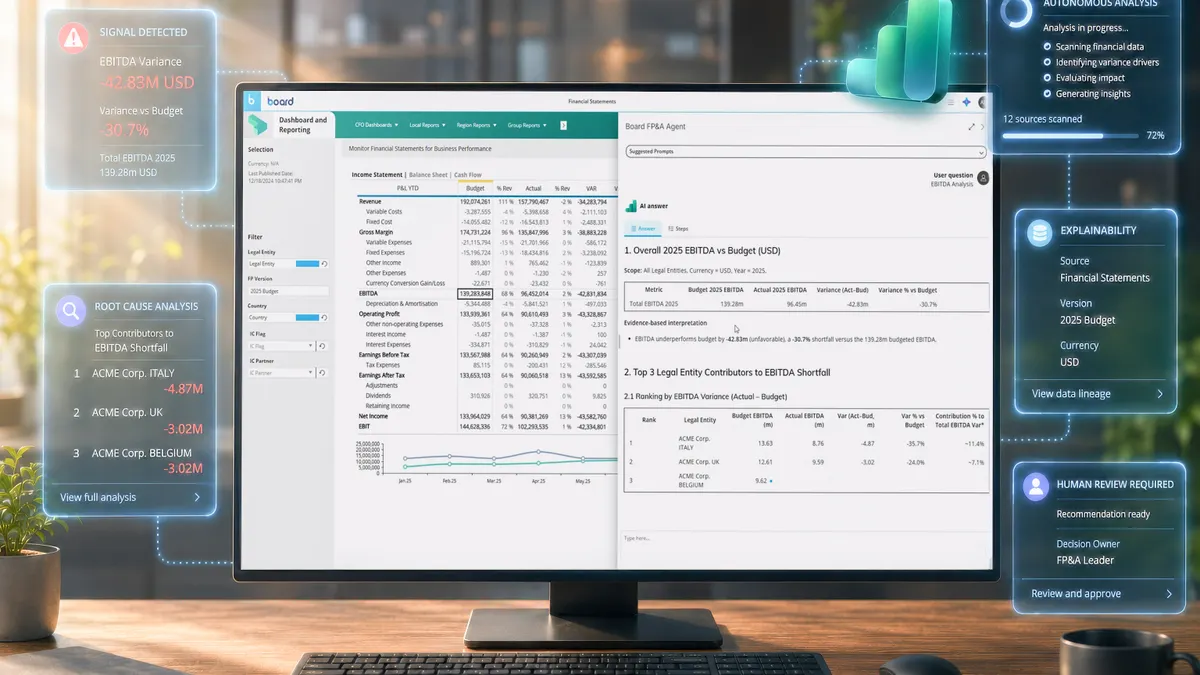
Task: Collapse agent panel with the right chevron
Action: [x=985, y=127]
